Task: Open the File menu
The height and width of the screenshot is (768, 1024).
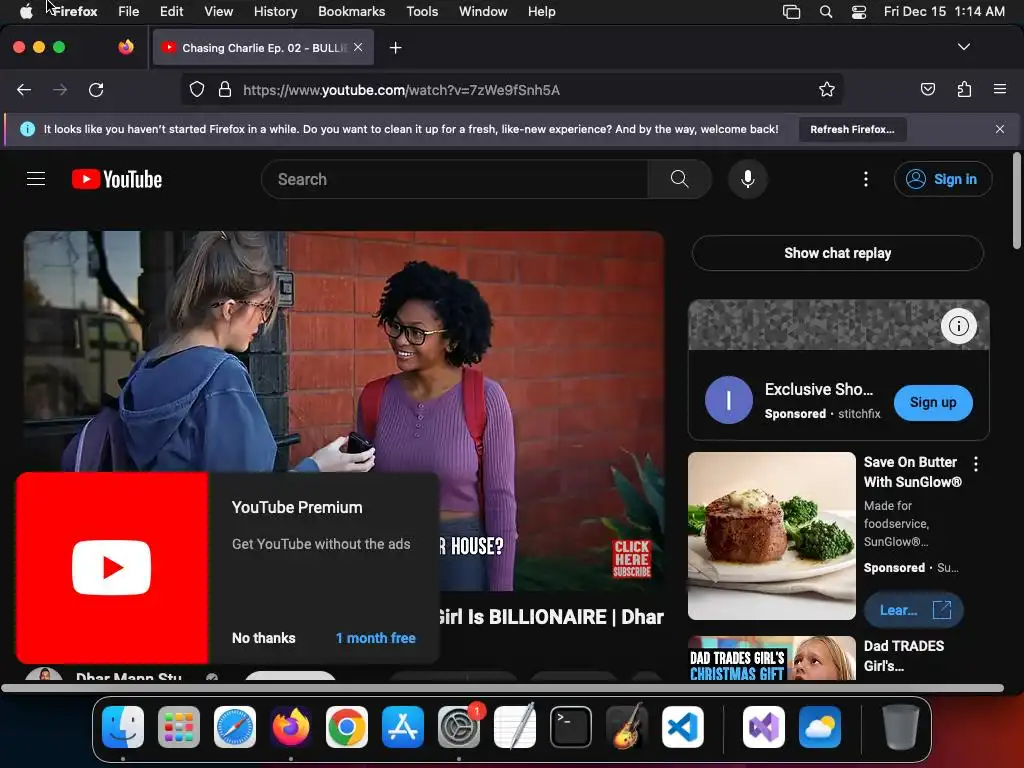Action: 129,11
